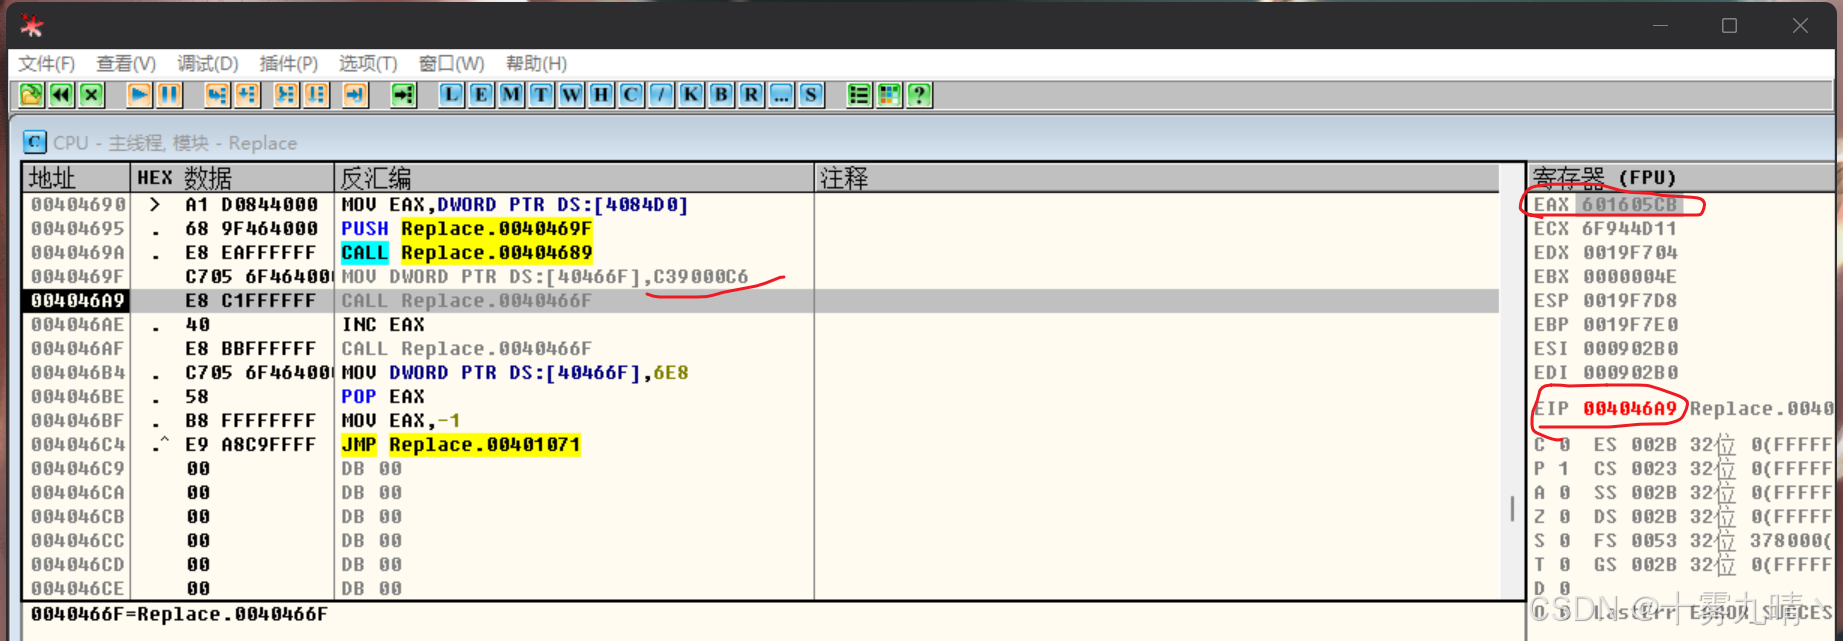Show the Threads window (T icon)
The image size is (1843, 641).
pyautogui.click(x=541, y=95)
